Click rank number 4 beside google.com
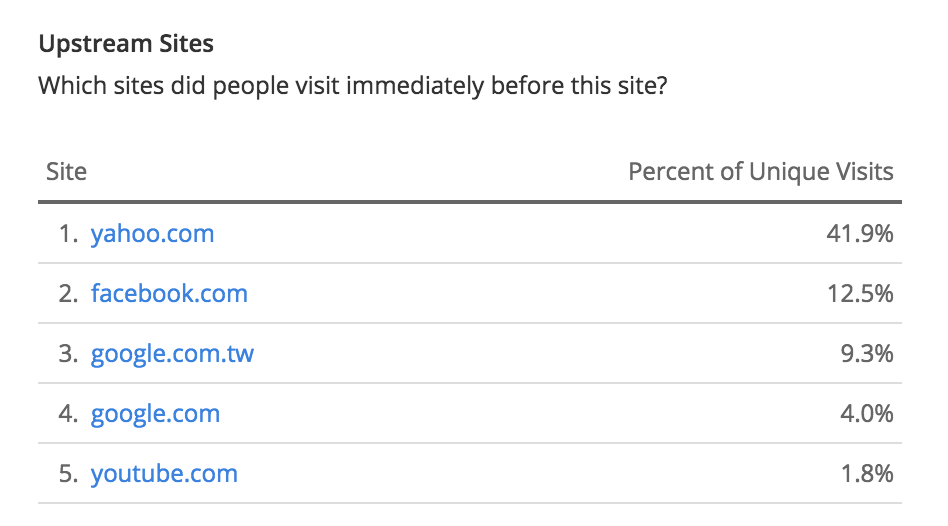 pyautogui.click(x=67, y=414)
